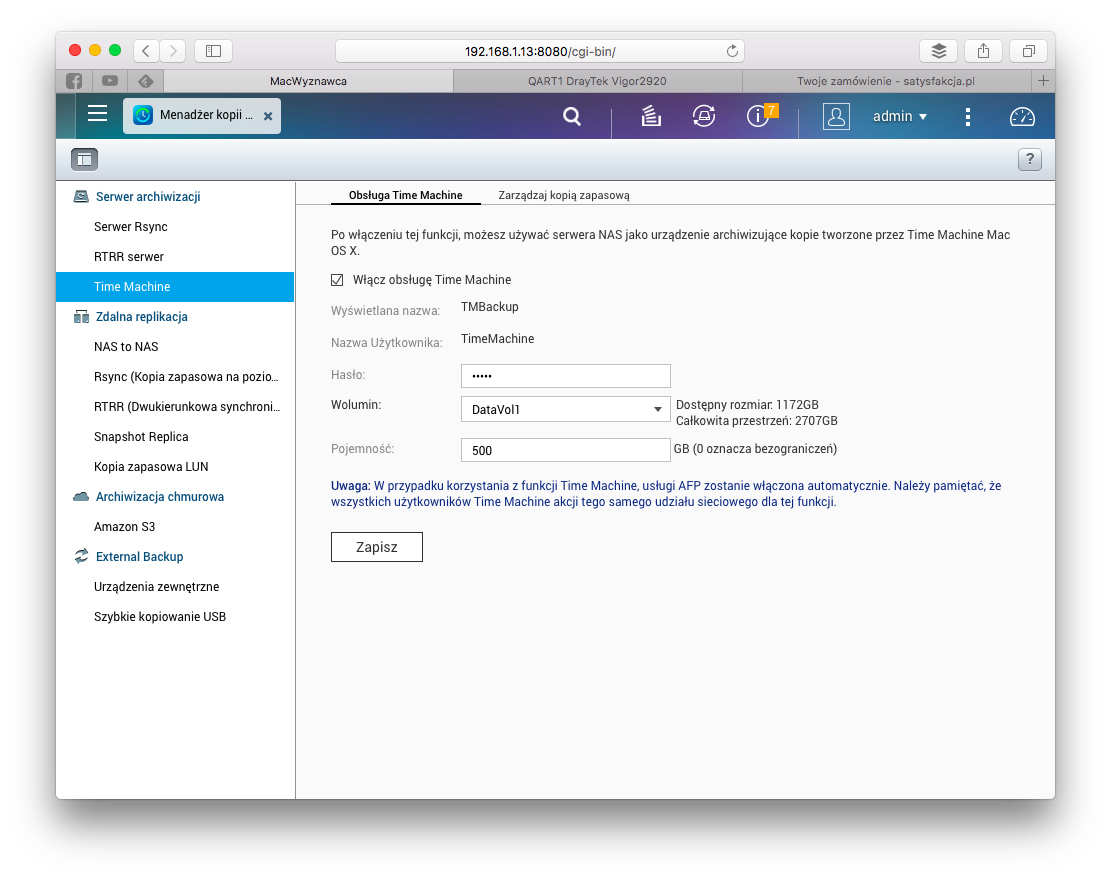Open notifications info icon with badge 7
The image size is (1111, 879).
point(758,115)
